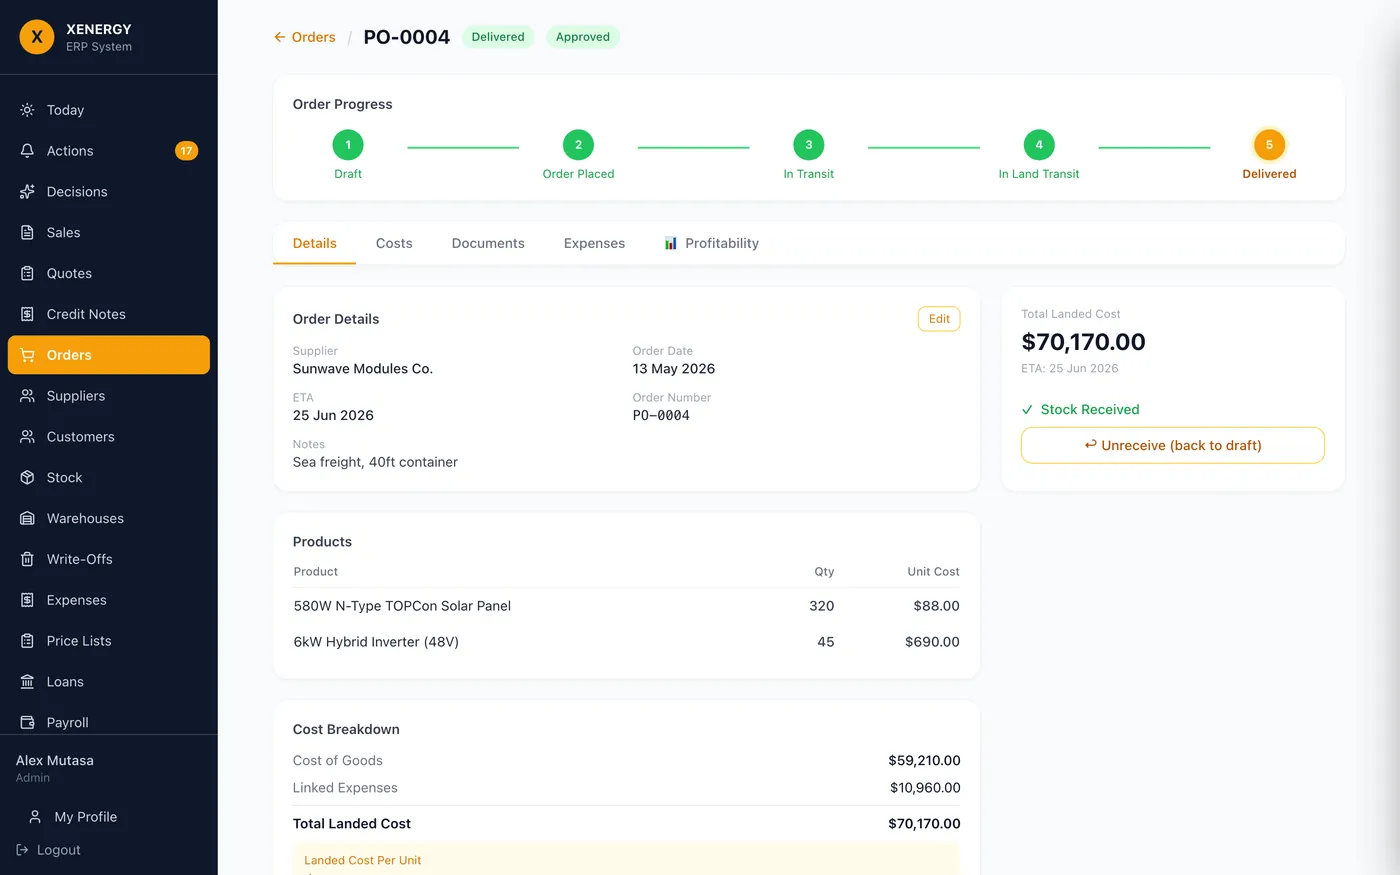Click the 580W N-Type TOPCon Solar Panel row
This screenshot has width=1400, height=875.
pos(626,606)
